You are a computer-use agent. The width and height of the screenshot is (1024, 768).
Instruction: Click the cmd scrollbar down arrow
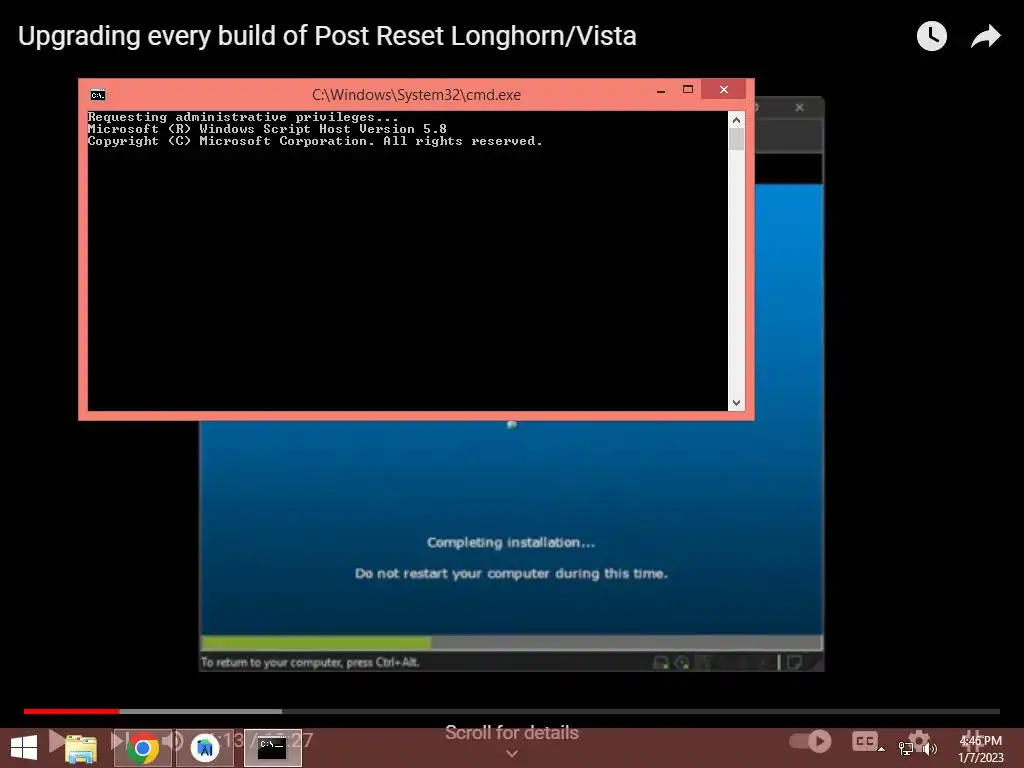click(736, 403)
